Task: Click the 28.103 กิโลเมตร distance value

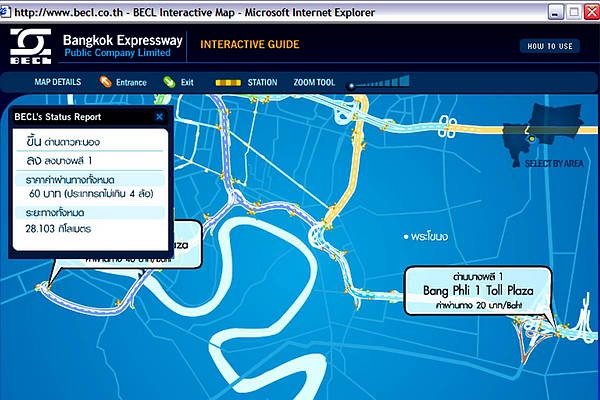Action: 58,229
